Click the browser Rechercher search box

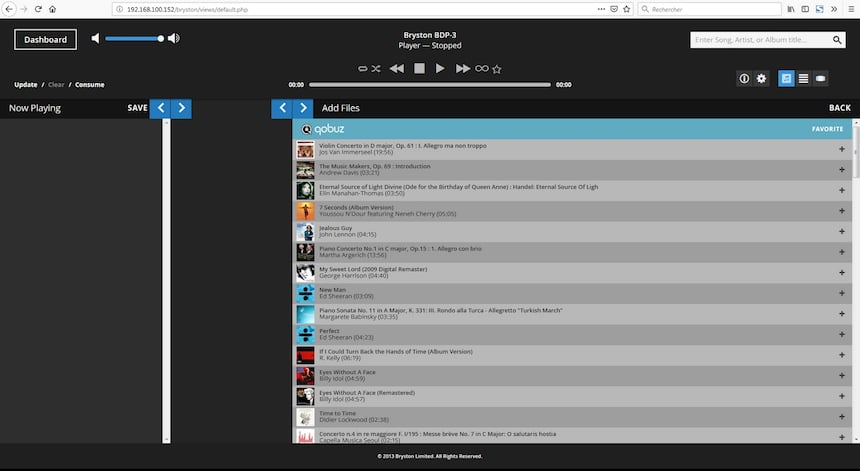tap(709, 9)
